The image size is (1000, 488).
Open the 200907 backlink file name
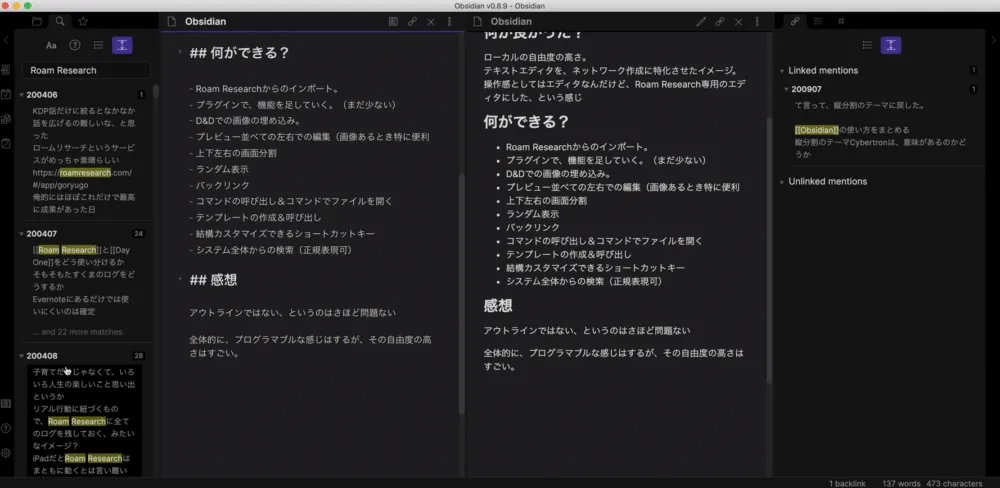pyautogui.click(x=807, y=89)
